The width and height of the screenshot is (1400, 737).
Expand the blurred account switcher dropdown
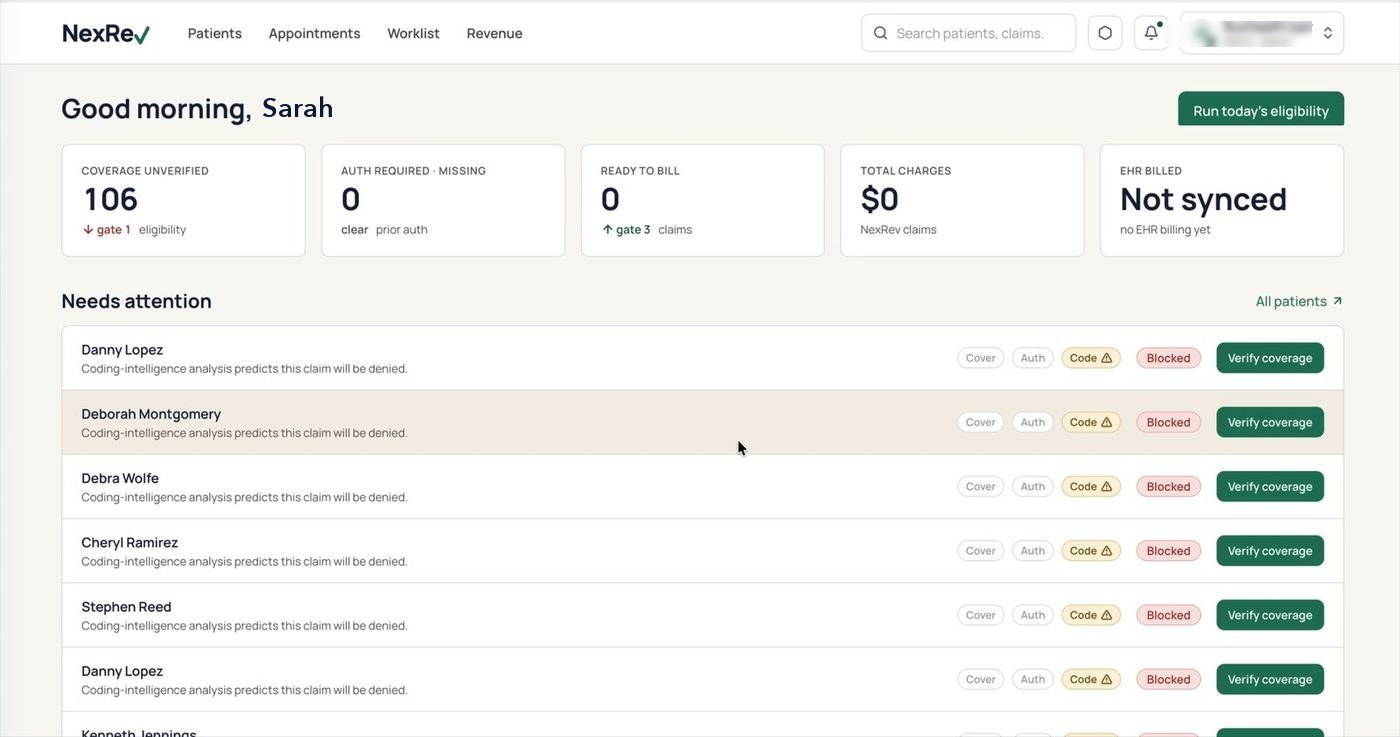click(x=1262, y=33)
